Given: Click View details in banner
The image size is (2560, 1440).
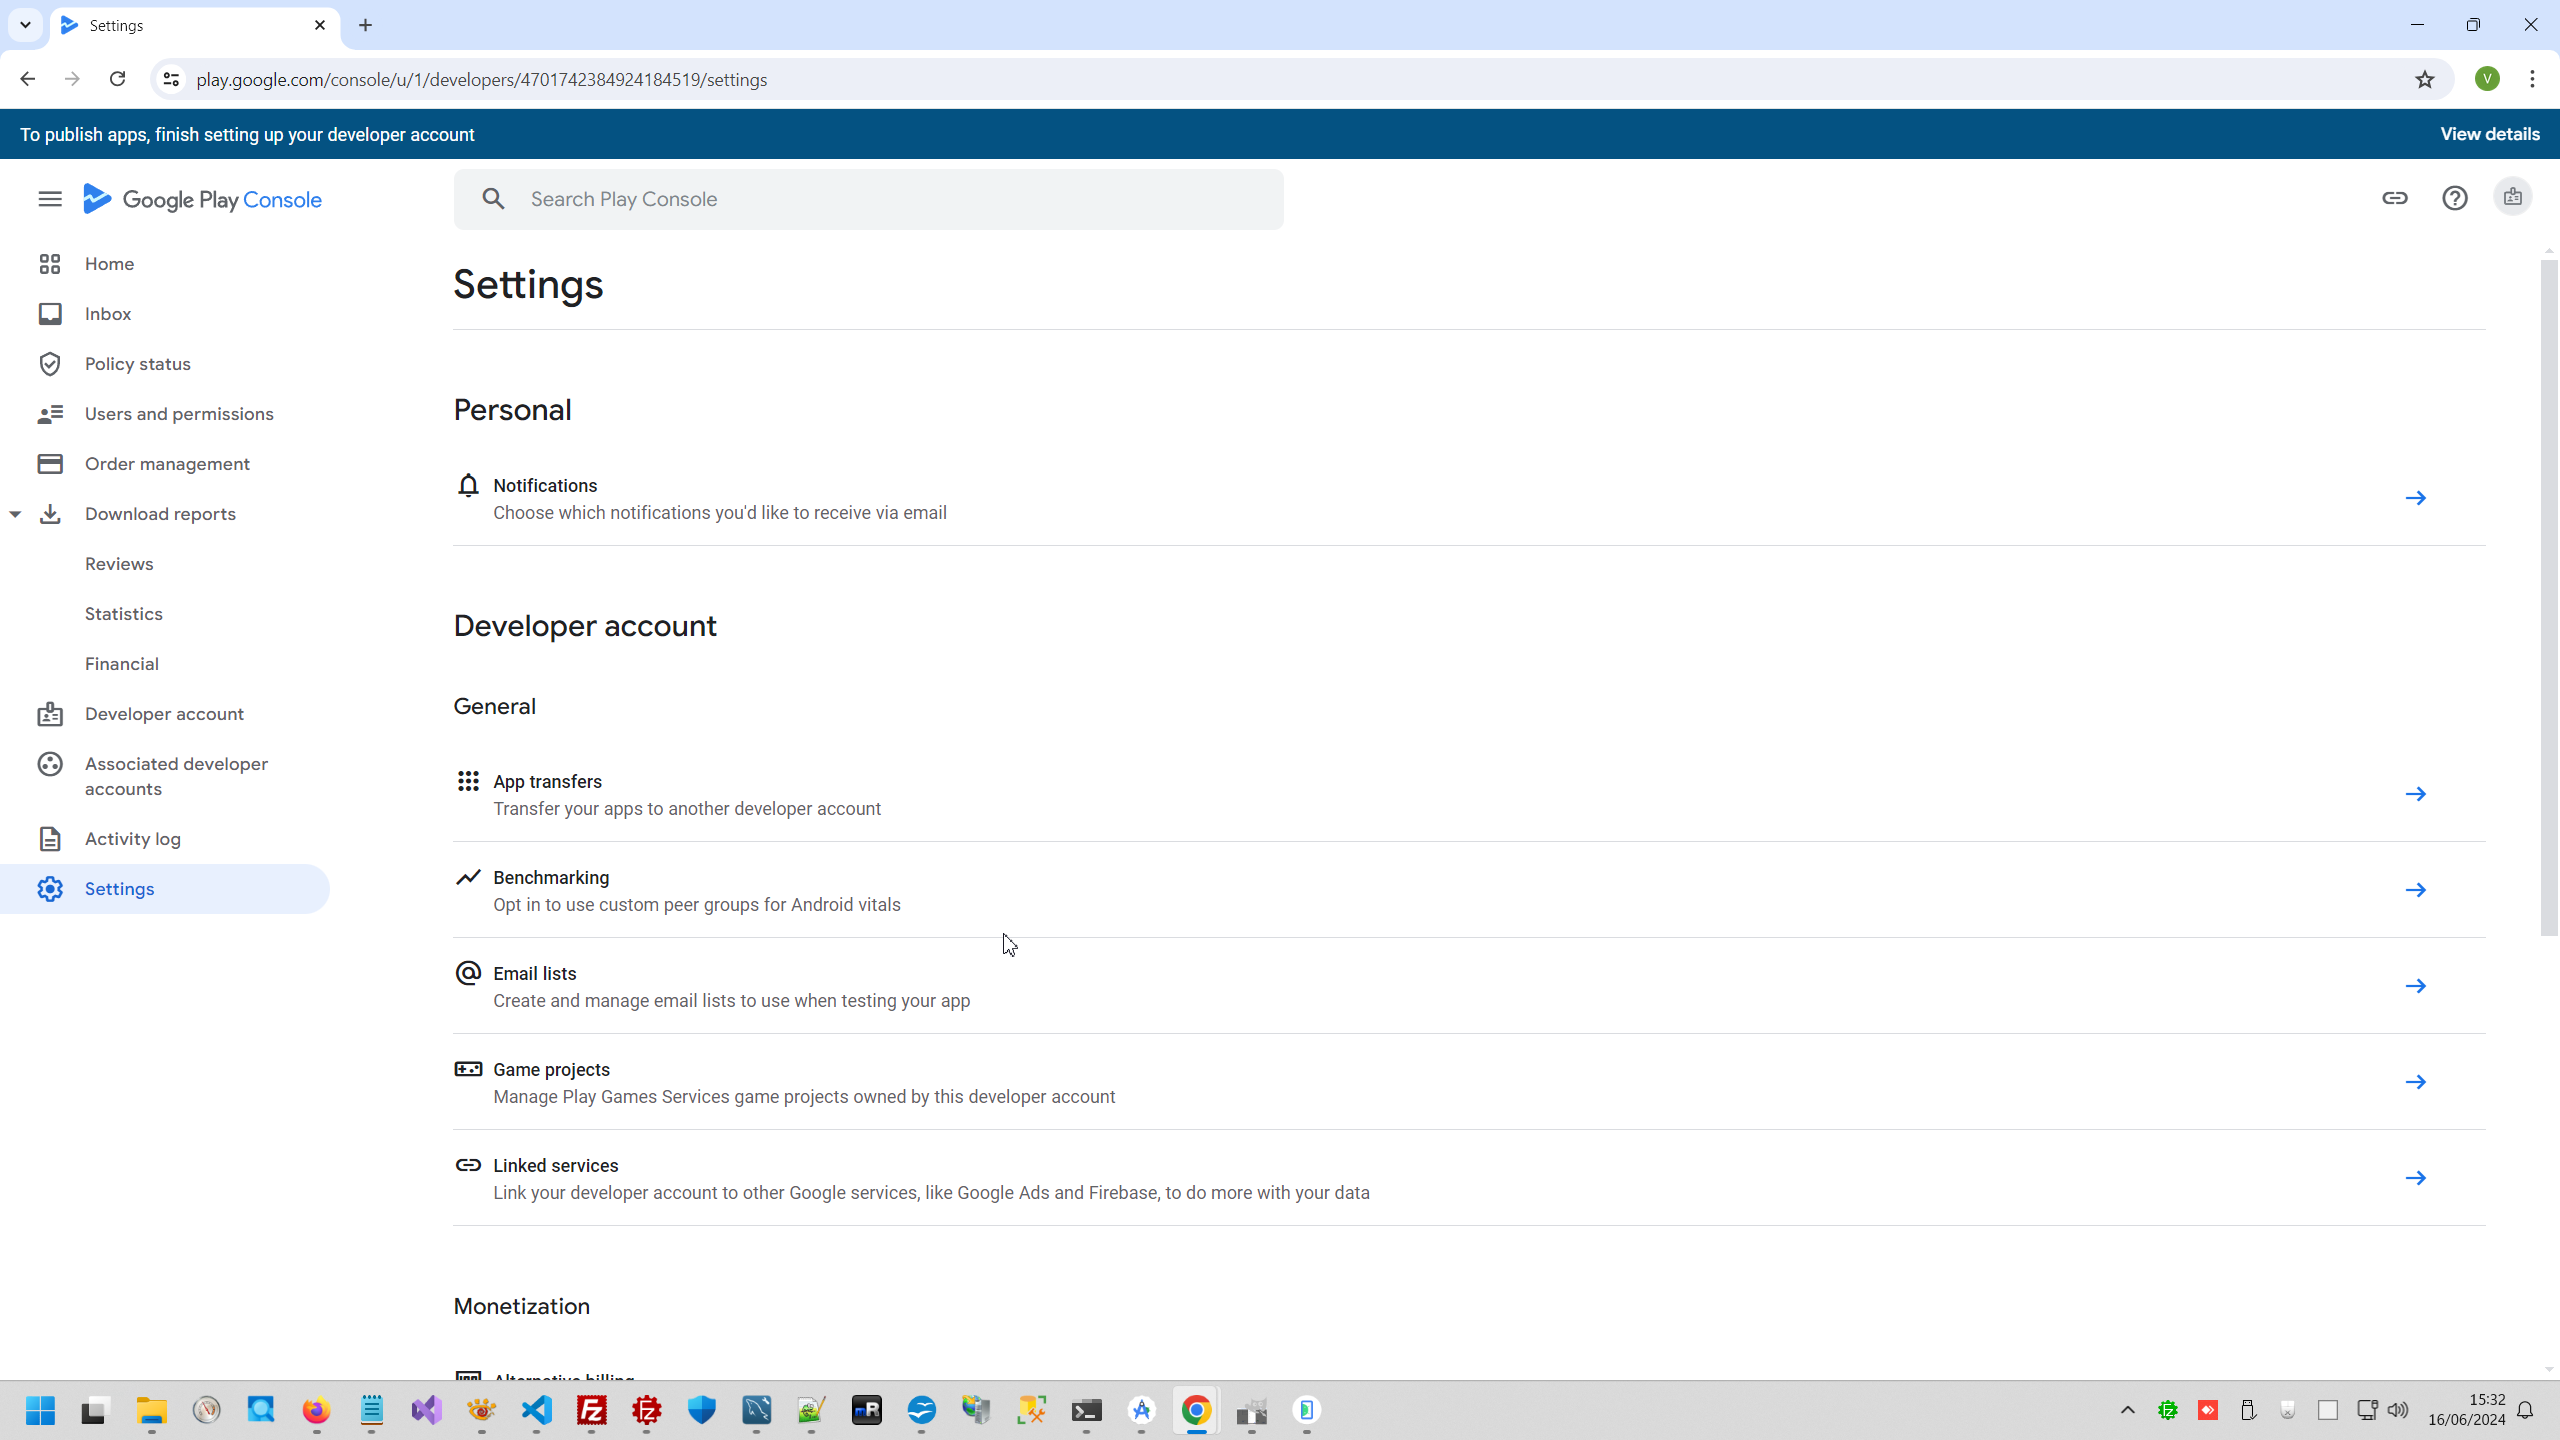Looking at the screenshot, I should click(x=2489, y=134).
